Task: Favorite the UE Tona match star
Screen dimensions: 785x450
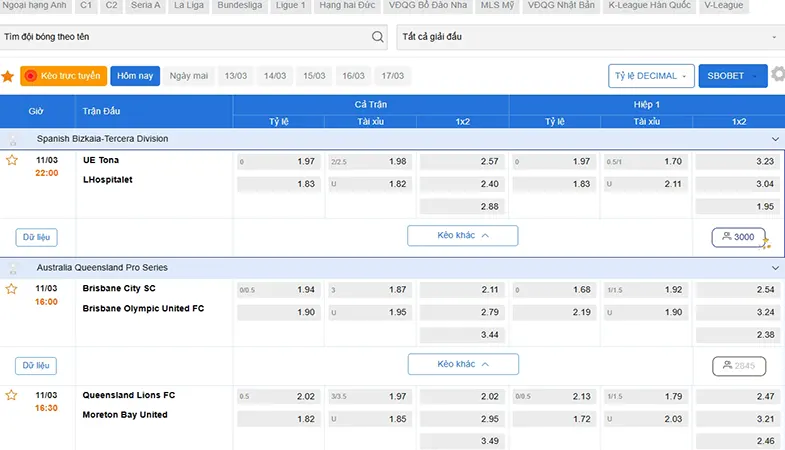Action: pyautogui.click(x=12, y=160)
